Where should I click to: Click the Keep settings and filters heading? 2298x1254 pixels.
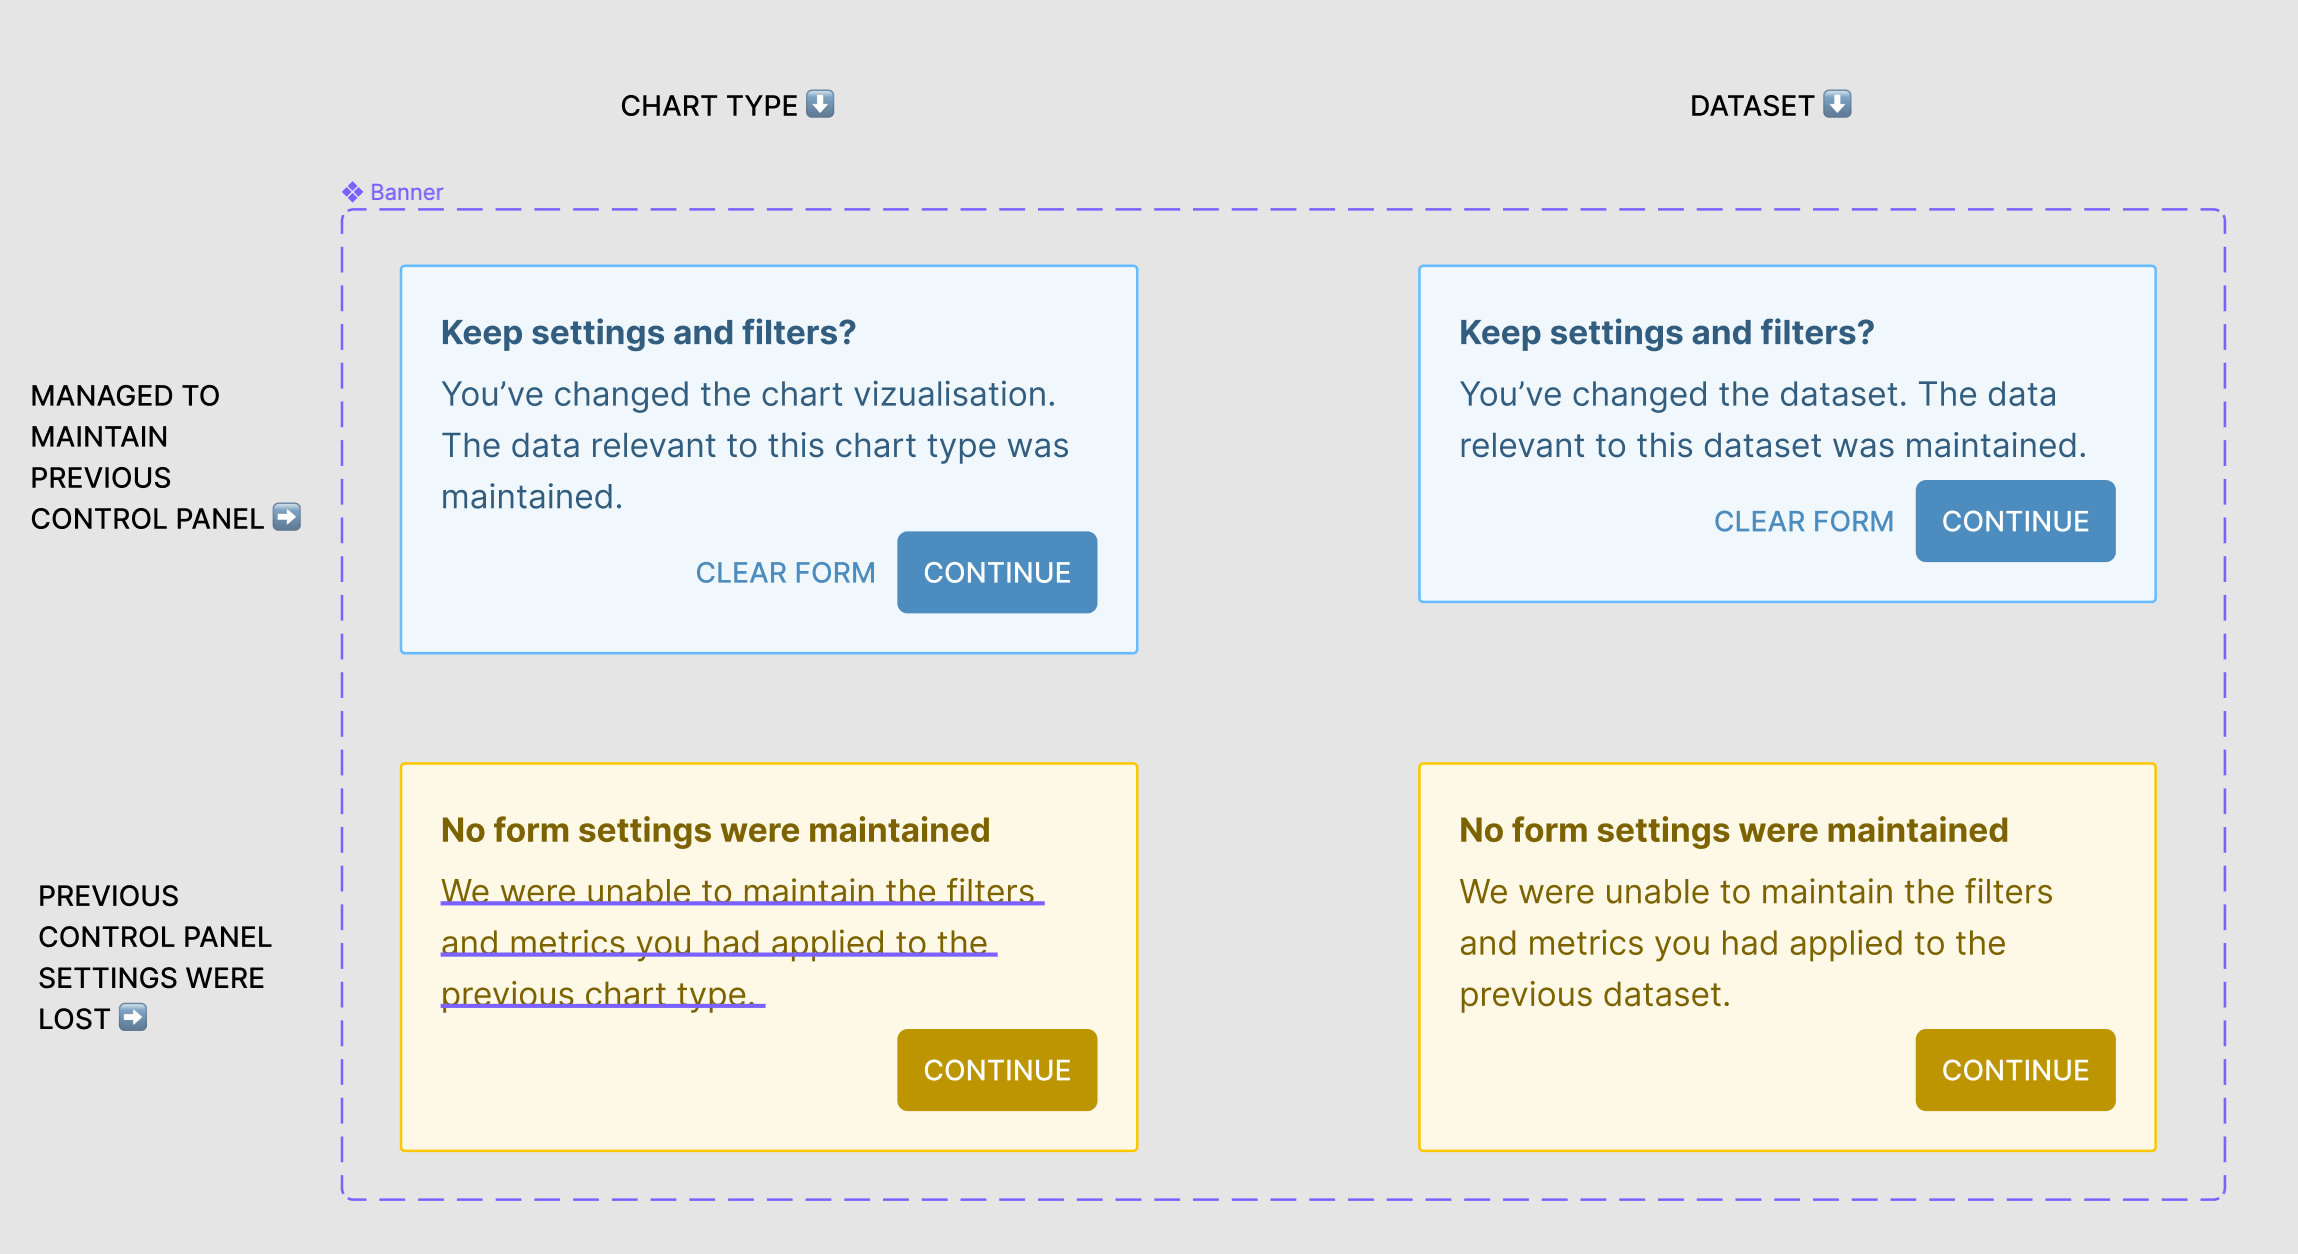click(x=648, y=331)
